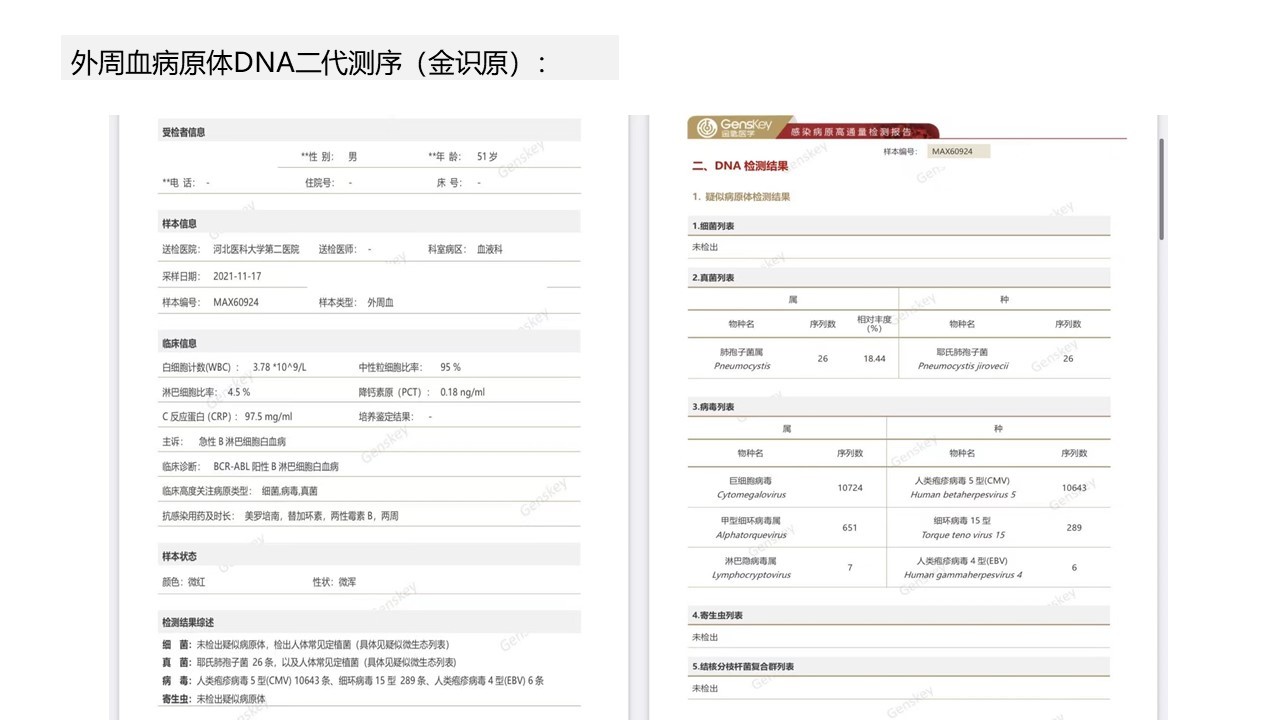The height and width of the screenshot is (720, 1280).
Task: Select hospital name 河北医科大学第二医院
Action: click(x=256, y=249)
